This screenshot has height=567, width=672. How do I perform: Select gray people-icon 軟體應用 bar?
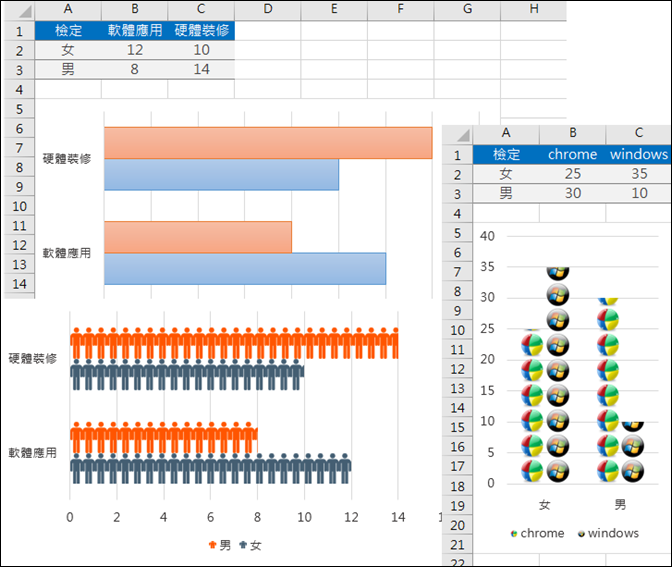click(210, 468)
